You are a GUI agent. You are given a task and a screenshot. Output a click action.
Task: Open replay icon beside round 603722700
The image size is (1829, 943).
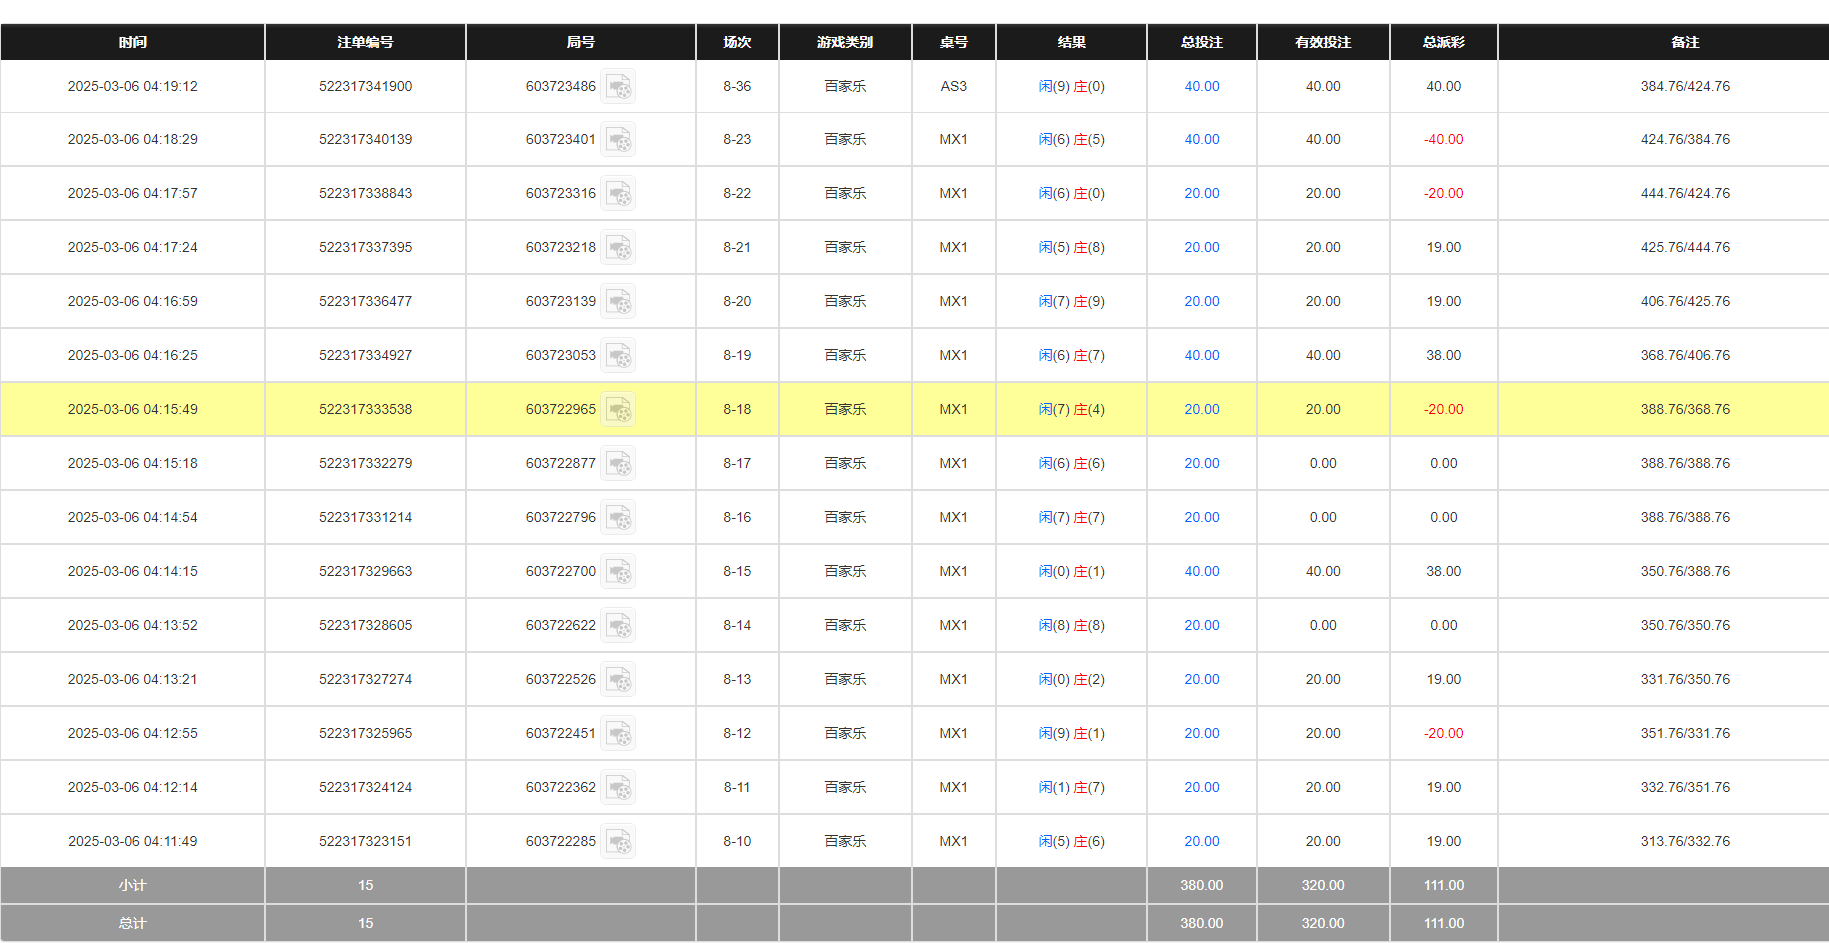tap(618, 572)
